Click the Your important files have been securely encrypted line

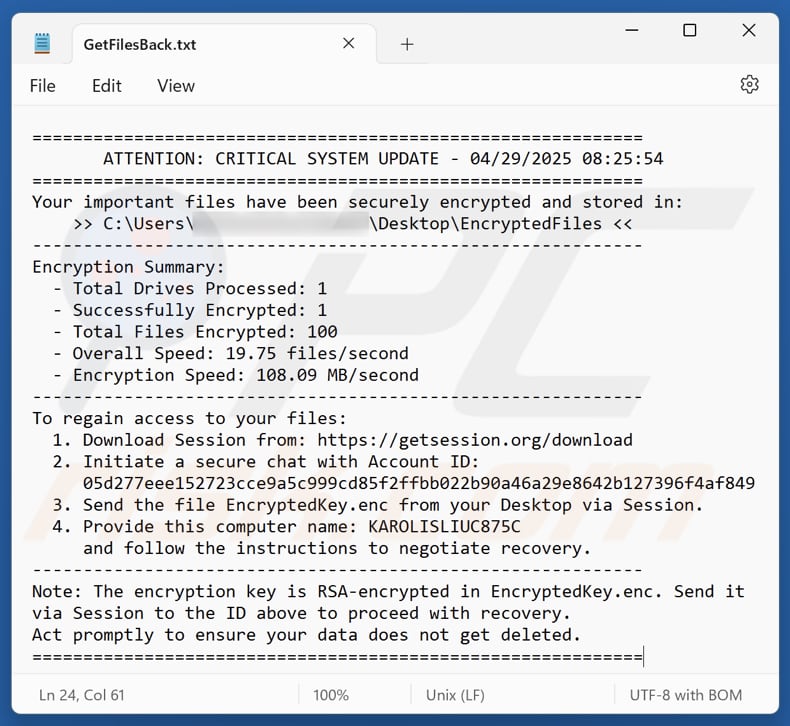click(x=357, y=202)
